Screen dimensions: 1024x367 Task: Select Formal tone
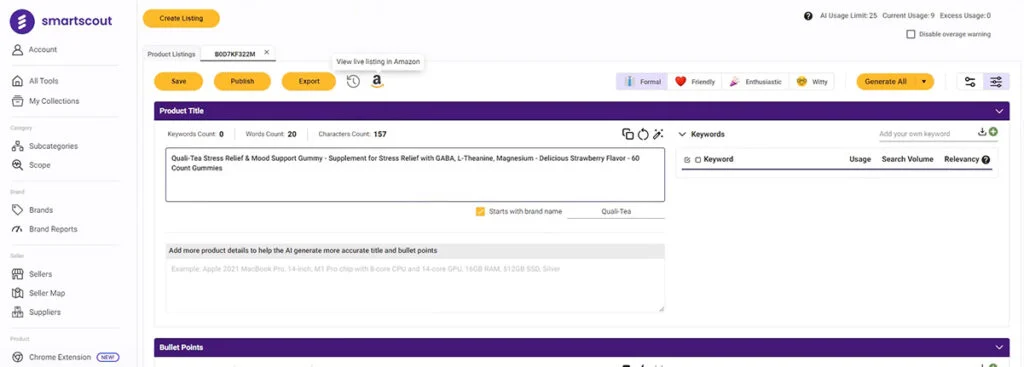[642, 82]
